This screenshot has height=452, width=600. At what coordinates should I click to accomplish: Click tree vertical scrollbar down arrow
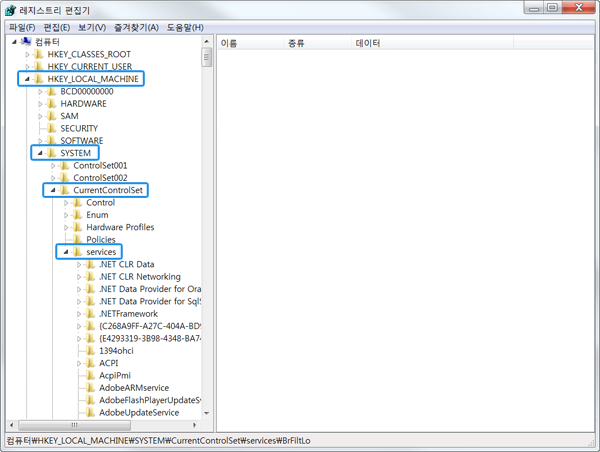(207, 413)
